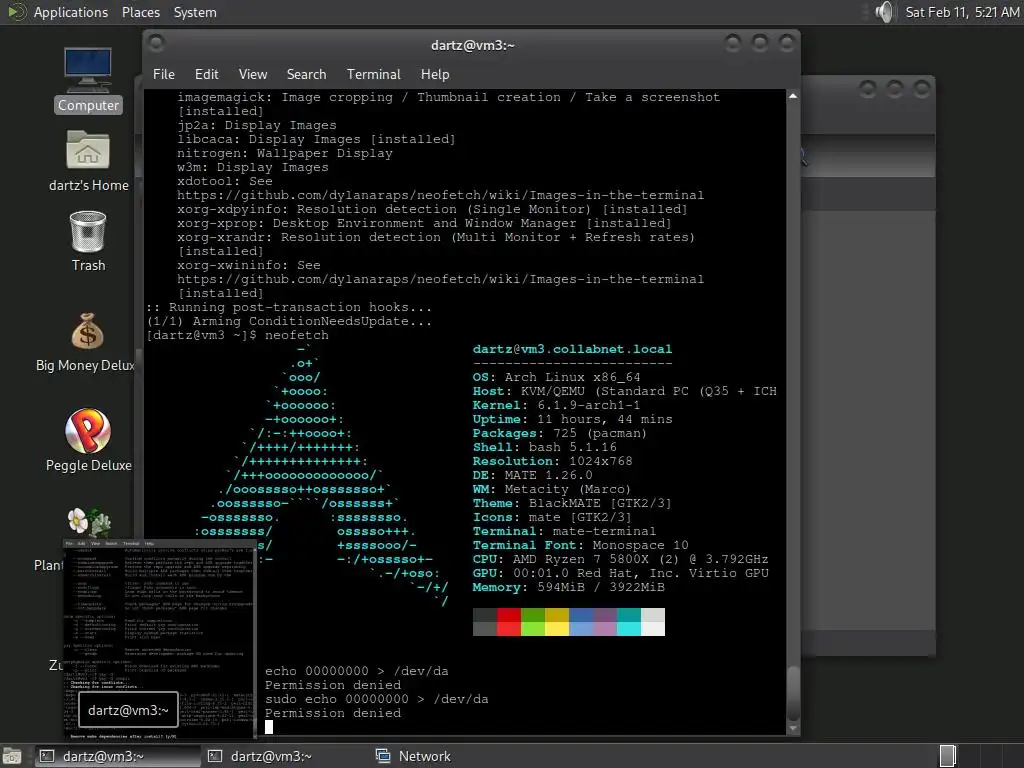Screen dimensions: 1024x768
Task: Open the Applications menu
Action: 71,12
